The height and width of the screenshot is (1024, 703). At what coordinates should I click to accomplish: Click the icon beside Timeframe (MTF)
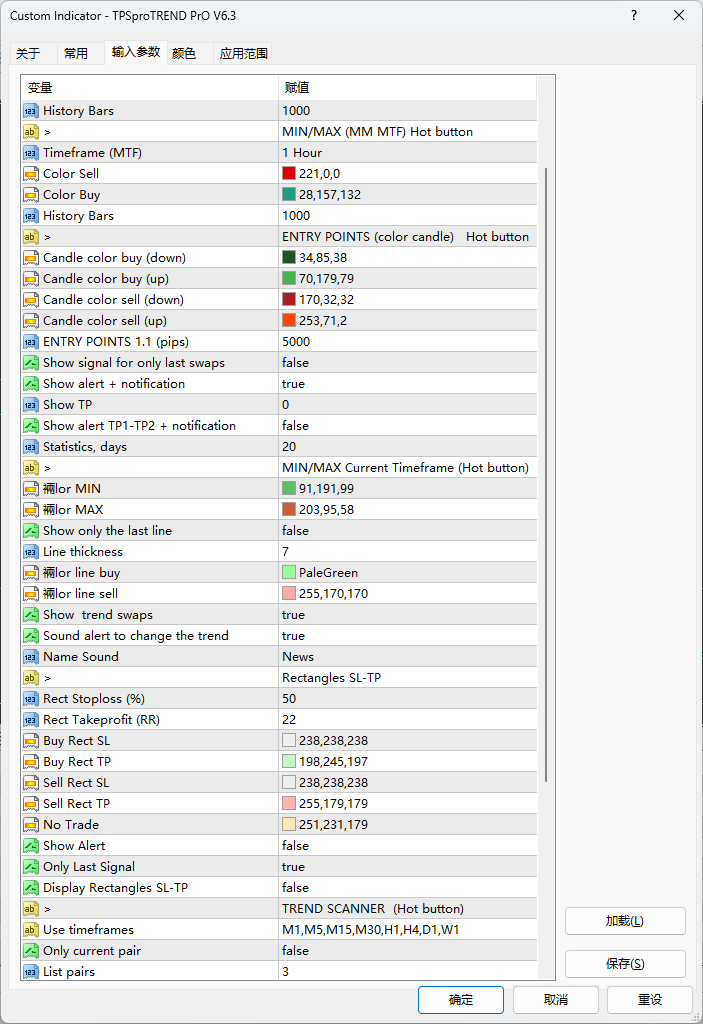pos(31,153)
